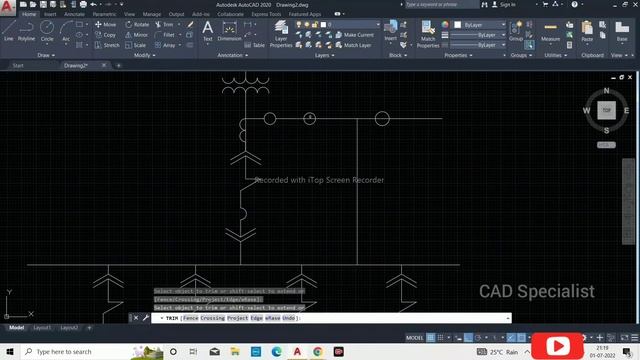Add new drawing tab with plus button

(x=118, y=65)
